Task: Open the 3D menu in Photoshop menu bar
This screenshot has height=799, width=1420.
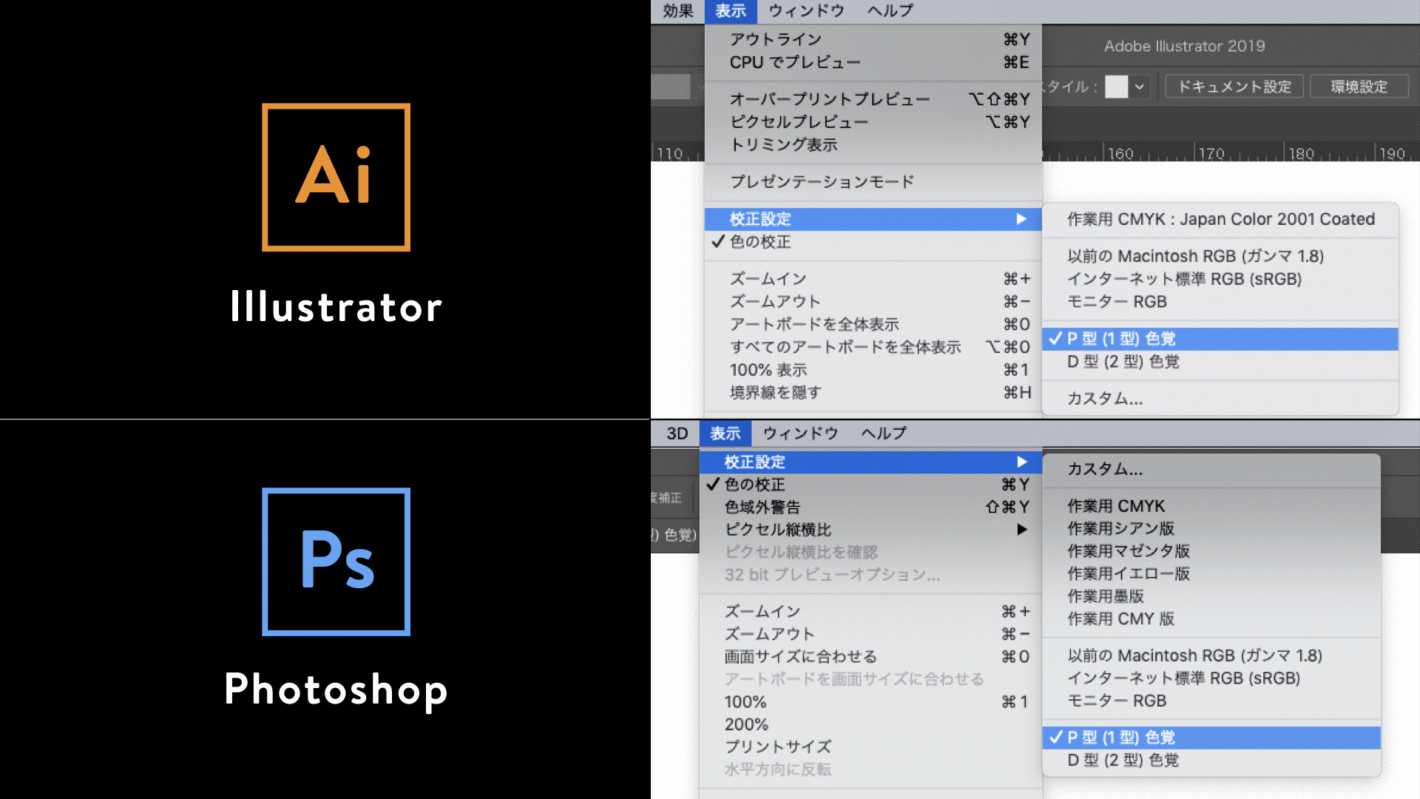Action: tap(677, 433)
